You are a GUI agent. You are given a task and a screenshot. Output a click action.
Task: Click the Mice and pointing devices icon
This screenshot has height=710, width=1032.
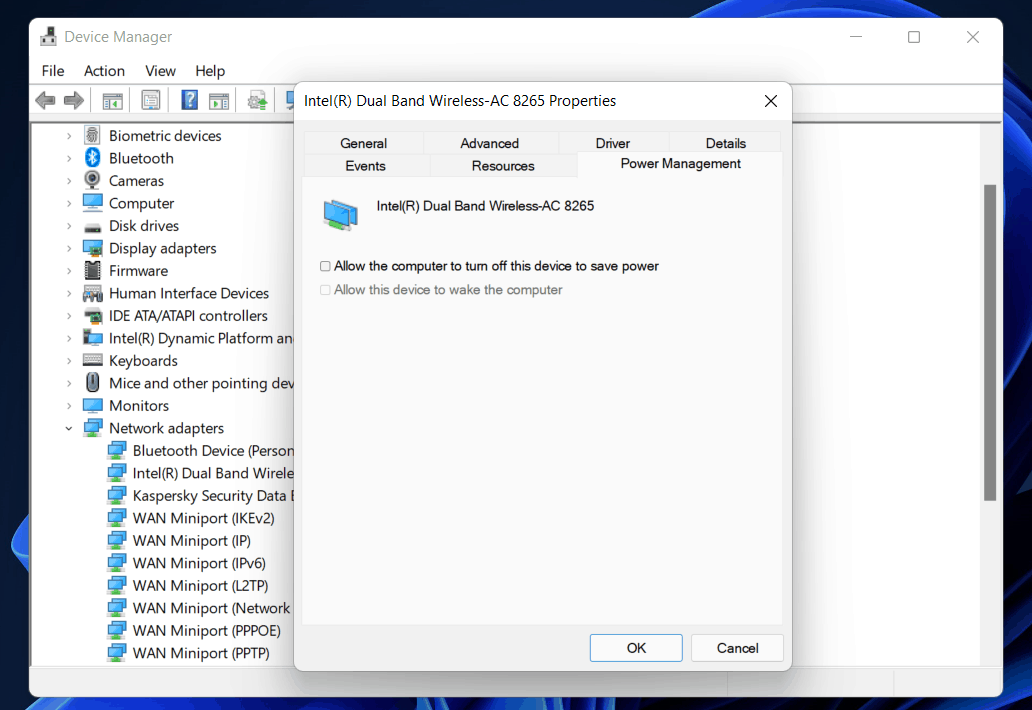pos(93,383)
